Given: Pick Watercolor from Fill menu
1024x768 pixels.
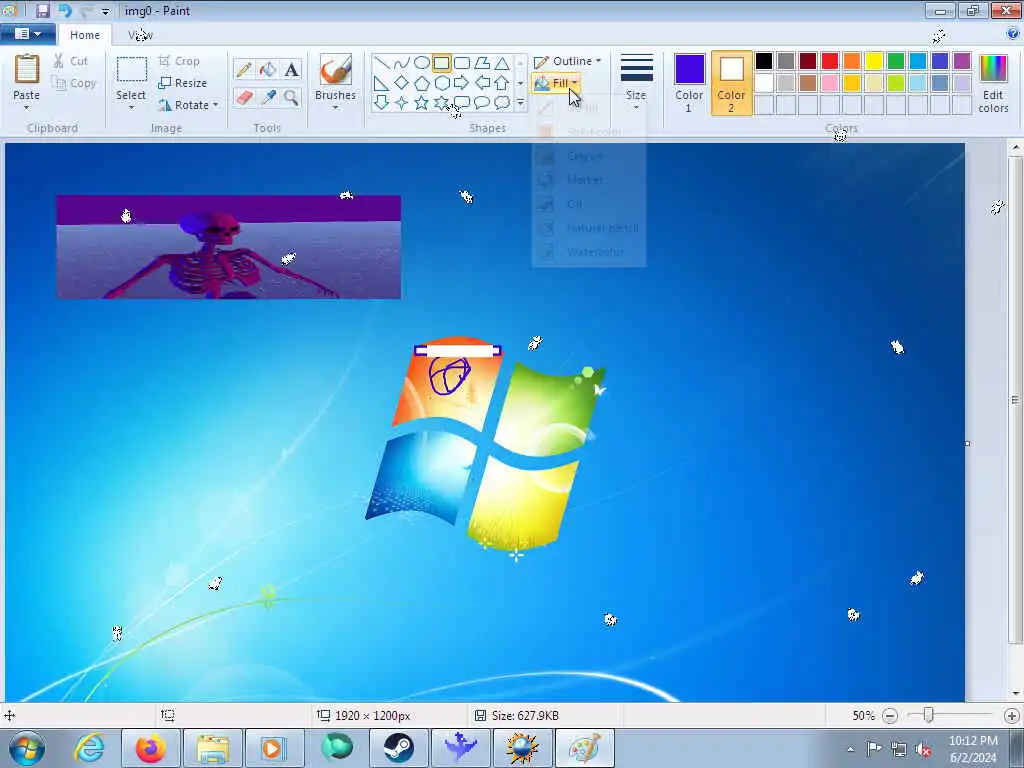Looking at the screenshot, I should click(x=588, y=252).
